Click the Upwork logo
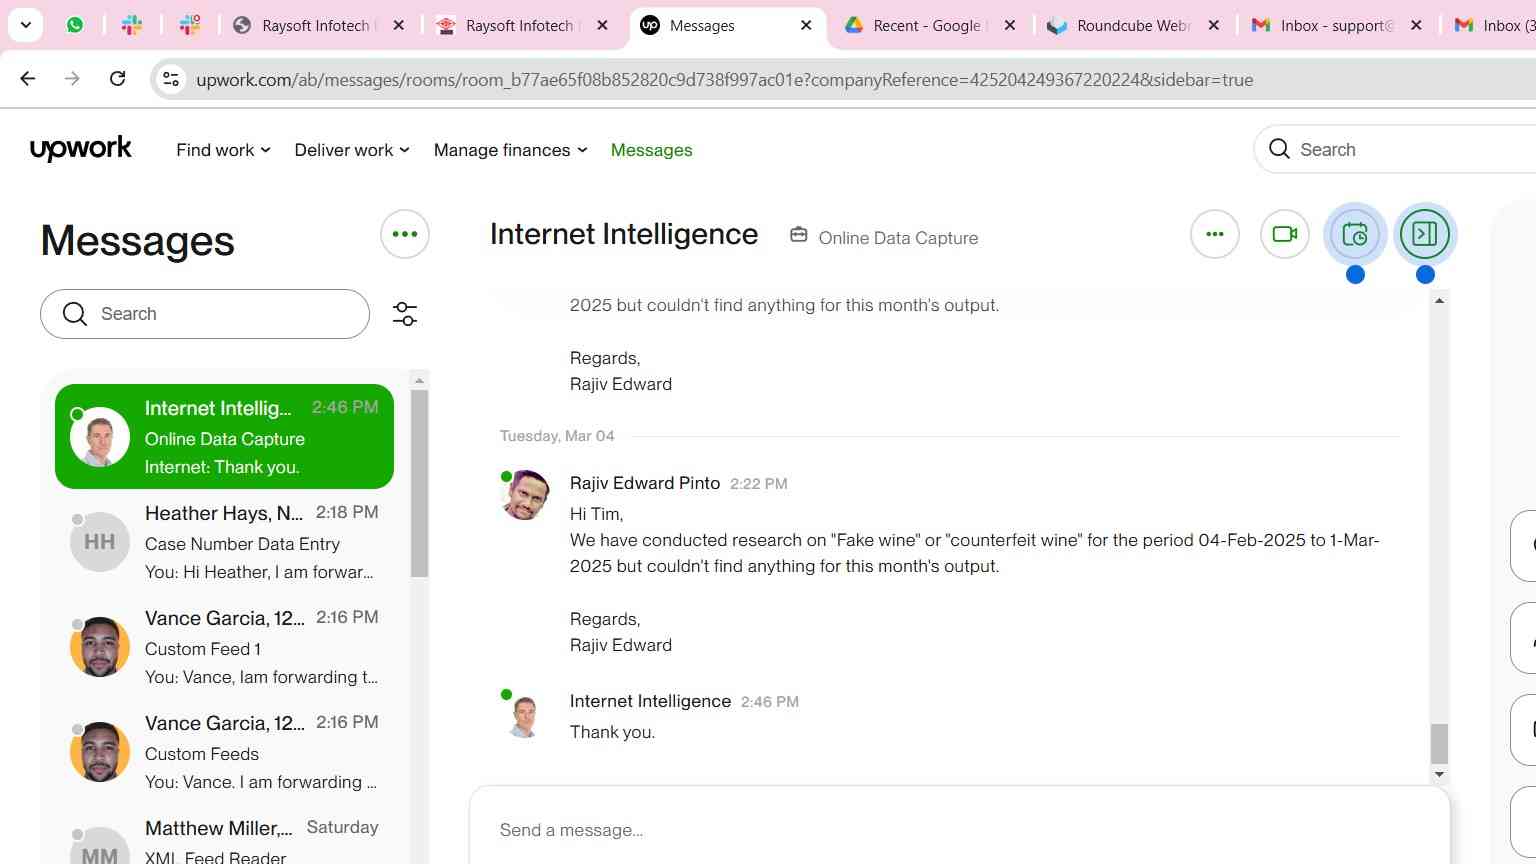 pyautogui.click(x=81, y=149)
